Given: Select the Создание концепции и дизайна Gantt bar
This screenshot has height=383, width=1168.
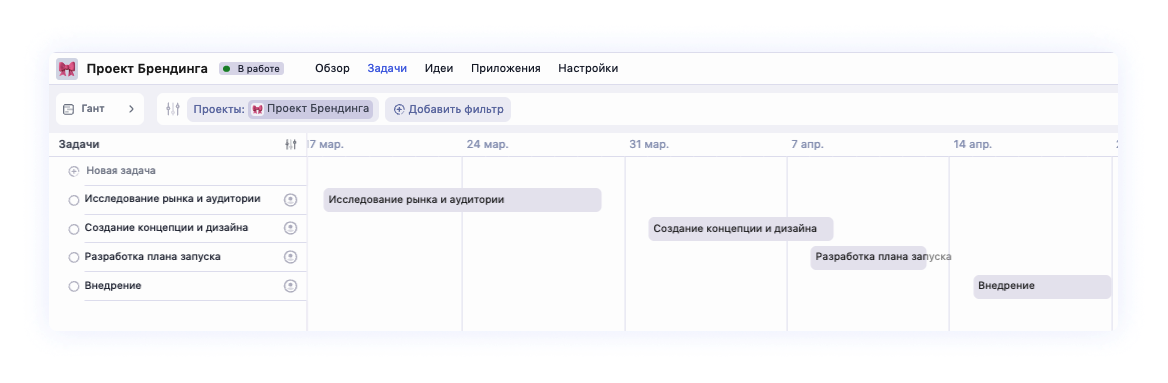Looking at the screenshot, I should pyautogui.click(x=740, y=229).
